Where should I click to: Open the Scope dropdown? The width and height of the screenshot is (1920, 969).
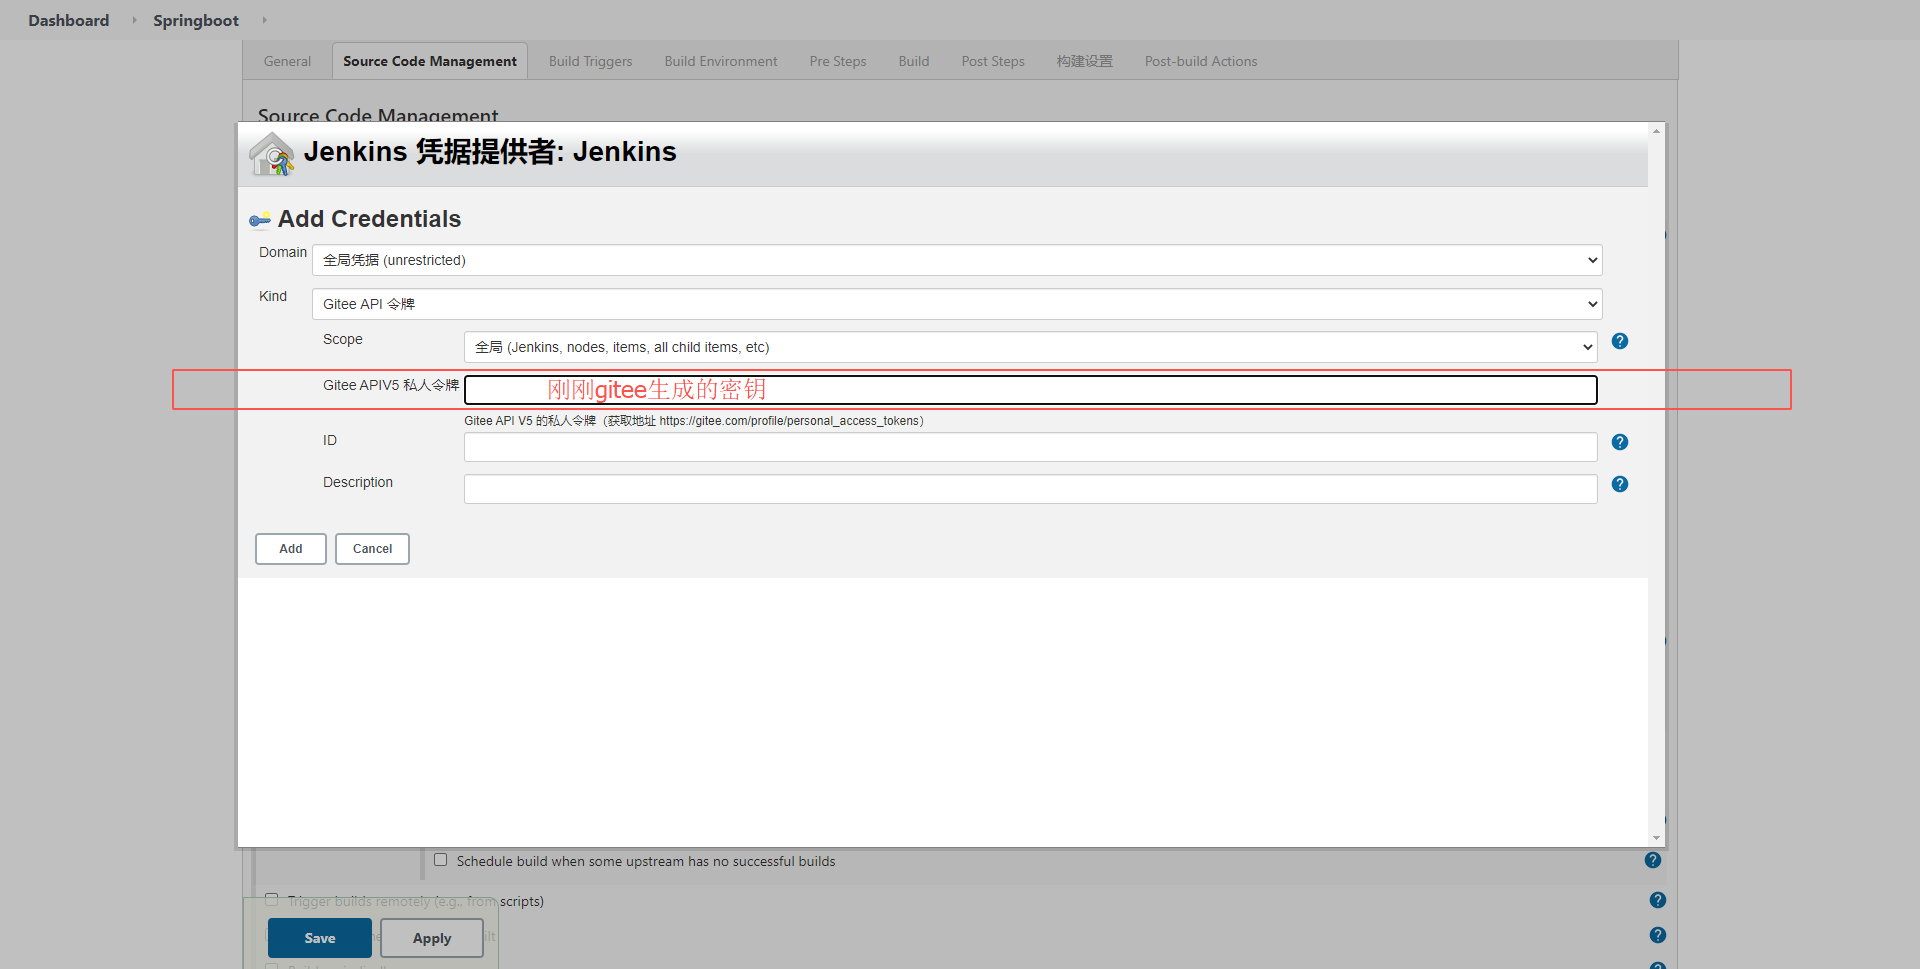pyautogui.click(x=1030, y=347)
